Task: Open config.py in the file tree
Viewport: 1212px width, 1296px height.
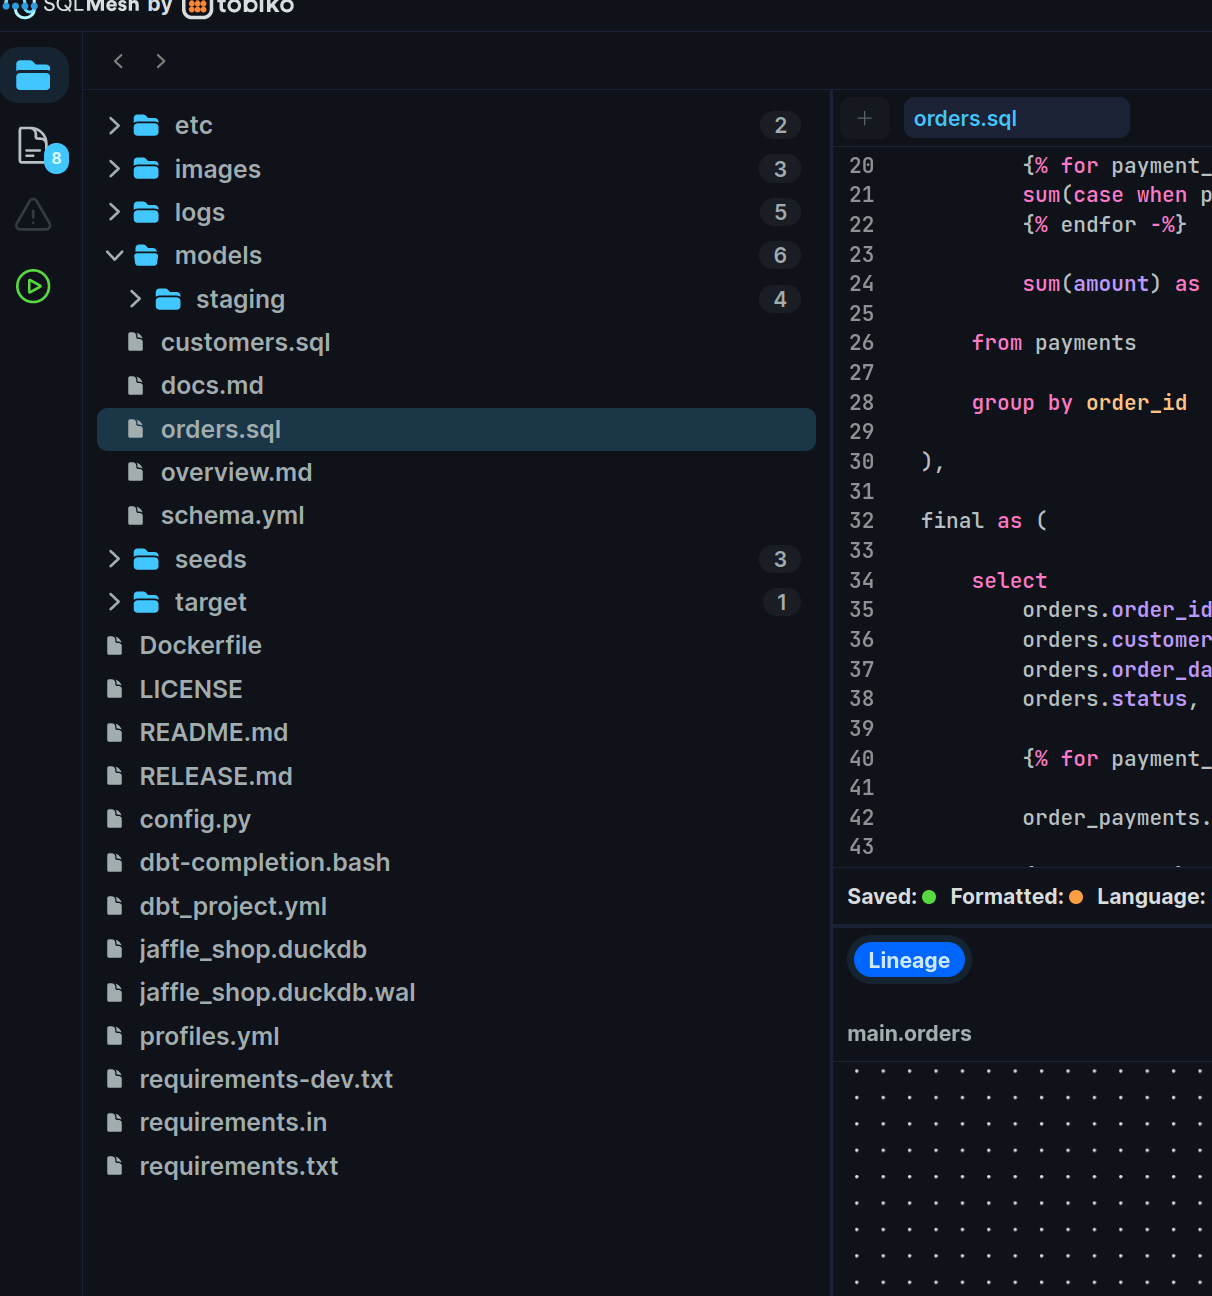Action: point(195,819)
